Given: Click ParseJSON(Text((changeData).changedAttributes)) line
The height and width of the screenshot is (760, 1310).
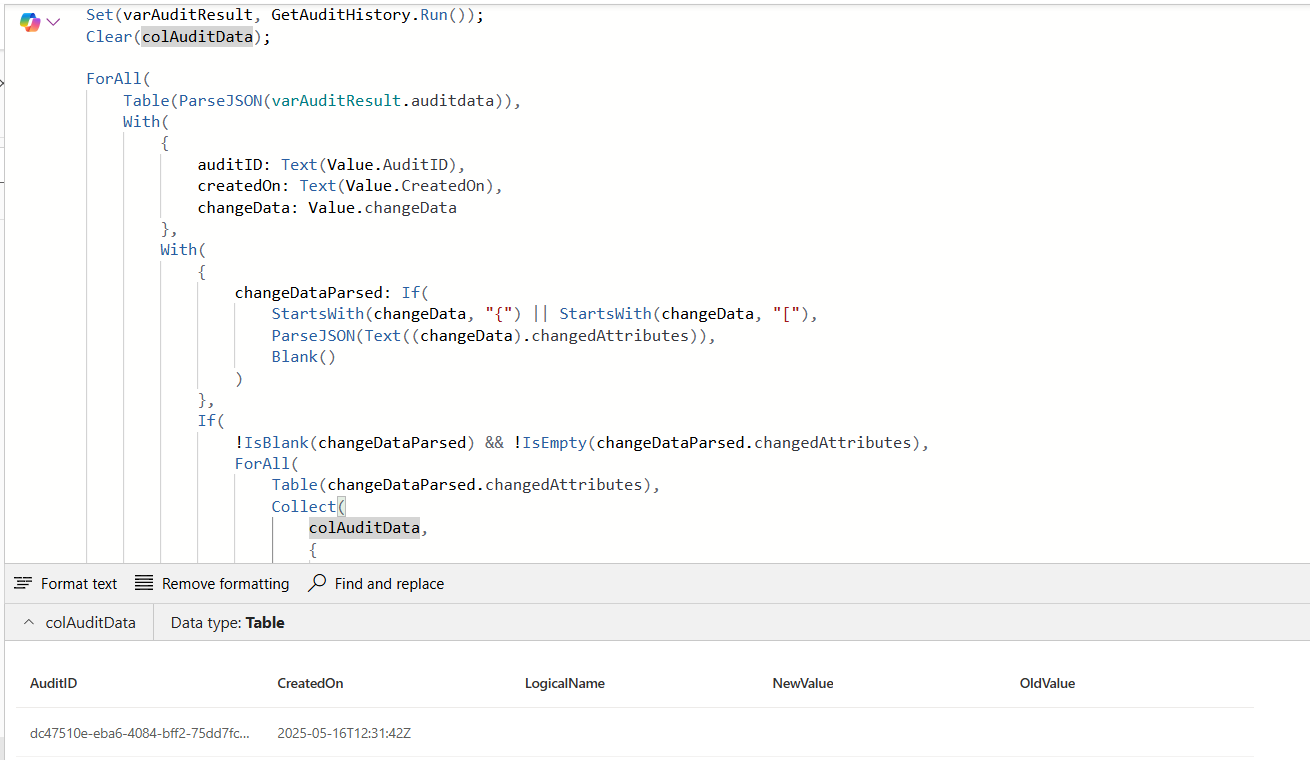Looking at the screenshot, I should (x=494, y=336).
